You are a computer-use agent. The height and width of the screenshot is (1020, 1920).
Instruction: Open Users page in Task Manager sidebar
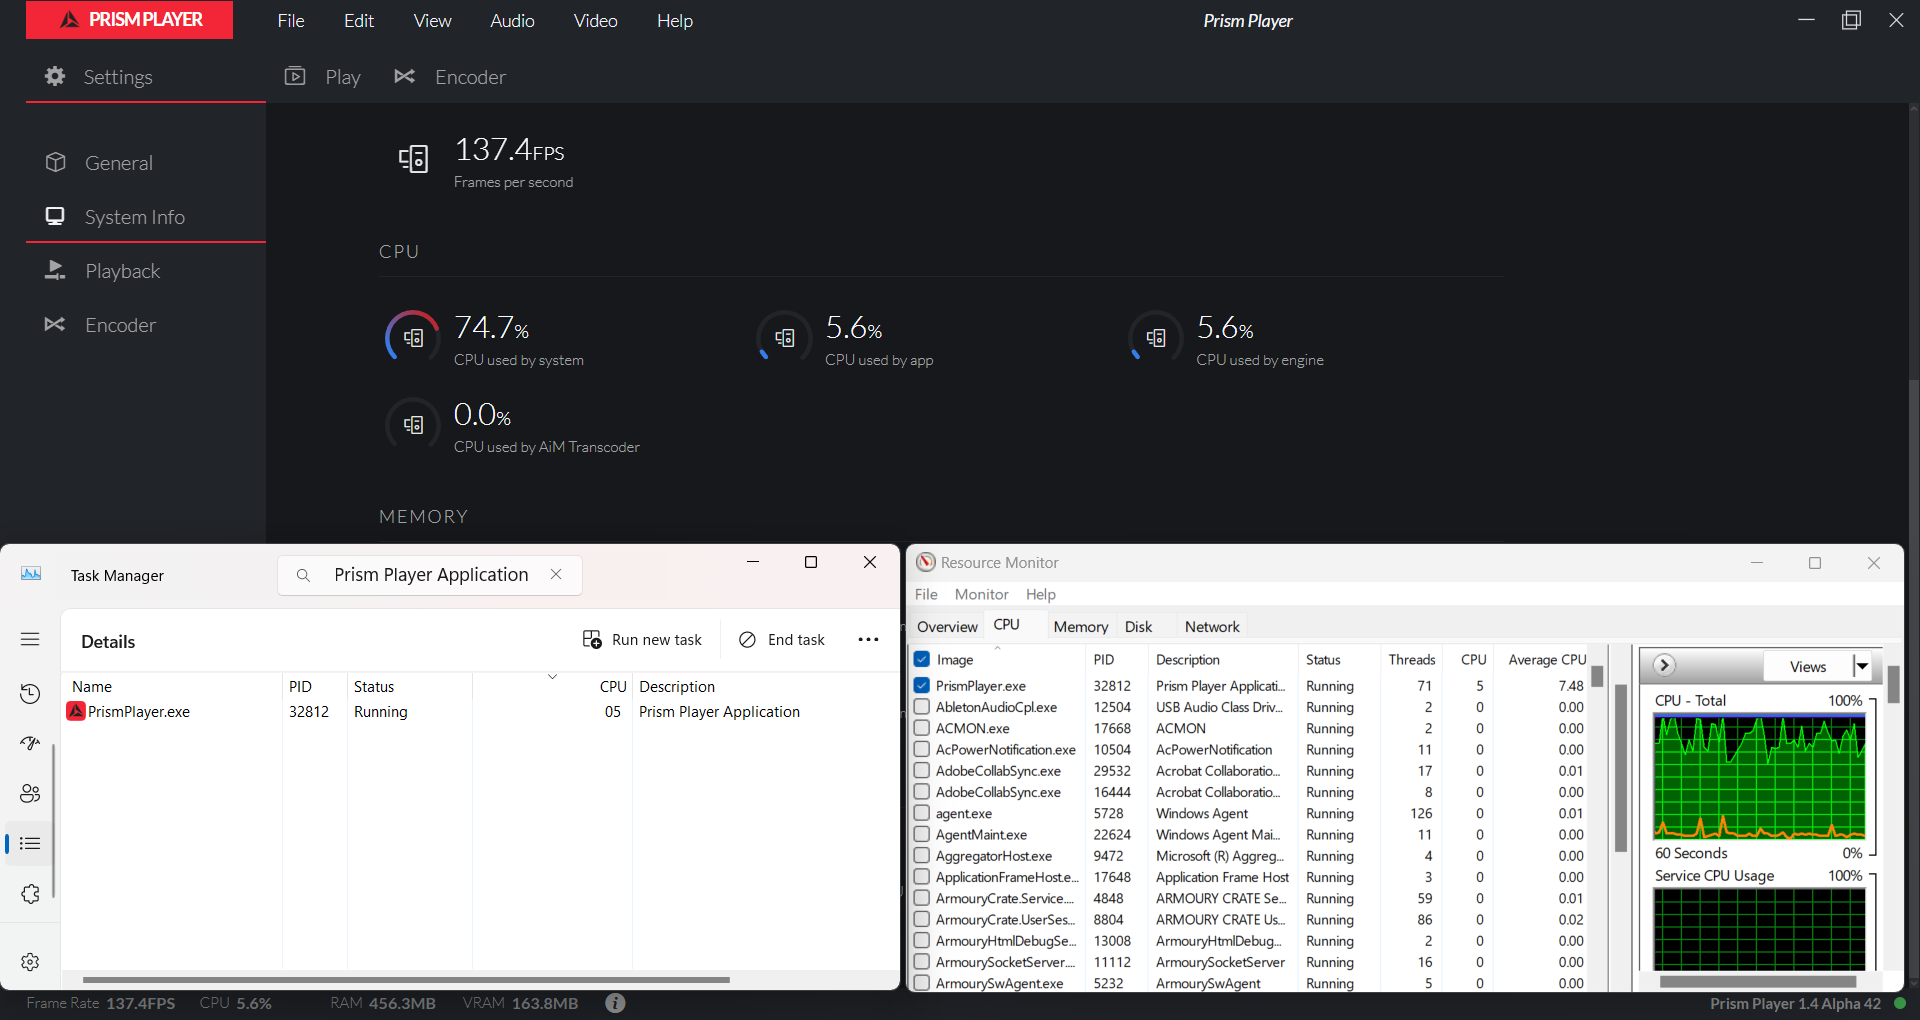[30, 793]
